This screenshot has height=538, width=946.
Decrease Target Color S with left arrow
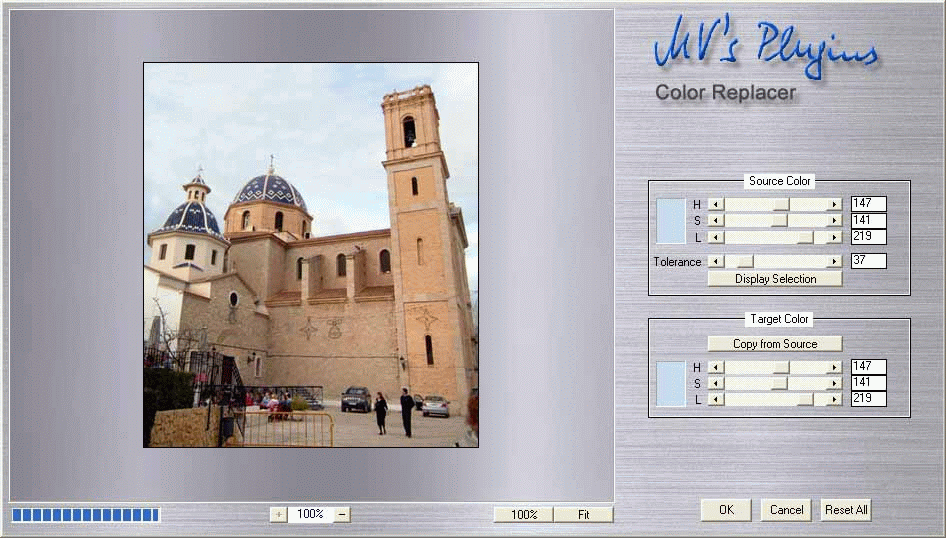point(716,383)
